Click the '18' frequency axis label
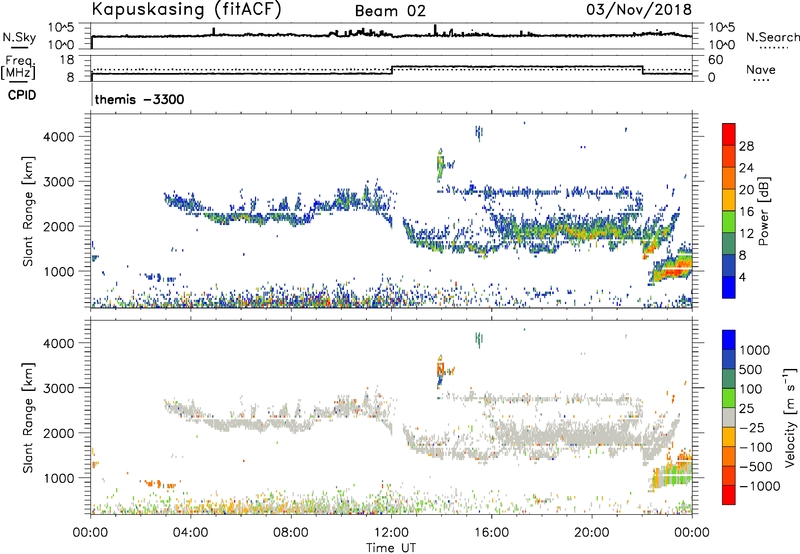 (66, 60)
